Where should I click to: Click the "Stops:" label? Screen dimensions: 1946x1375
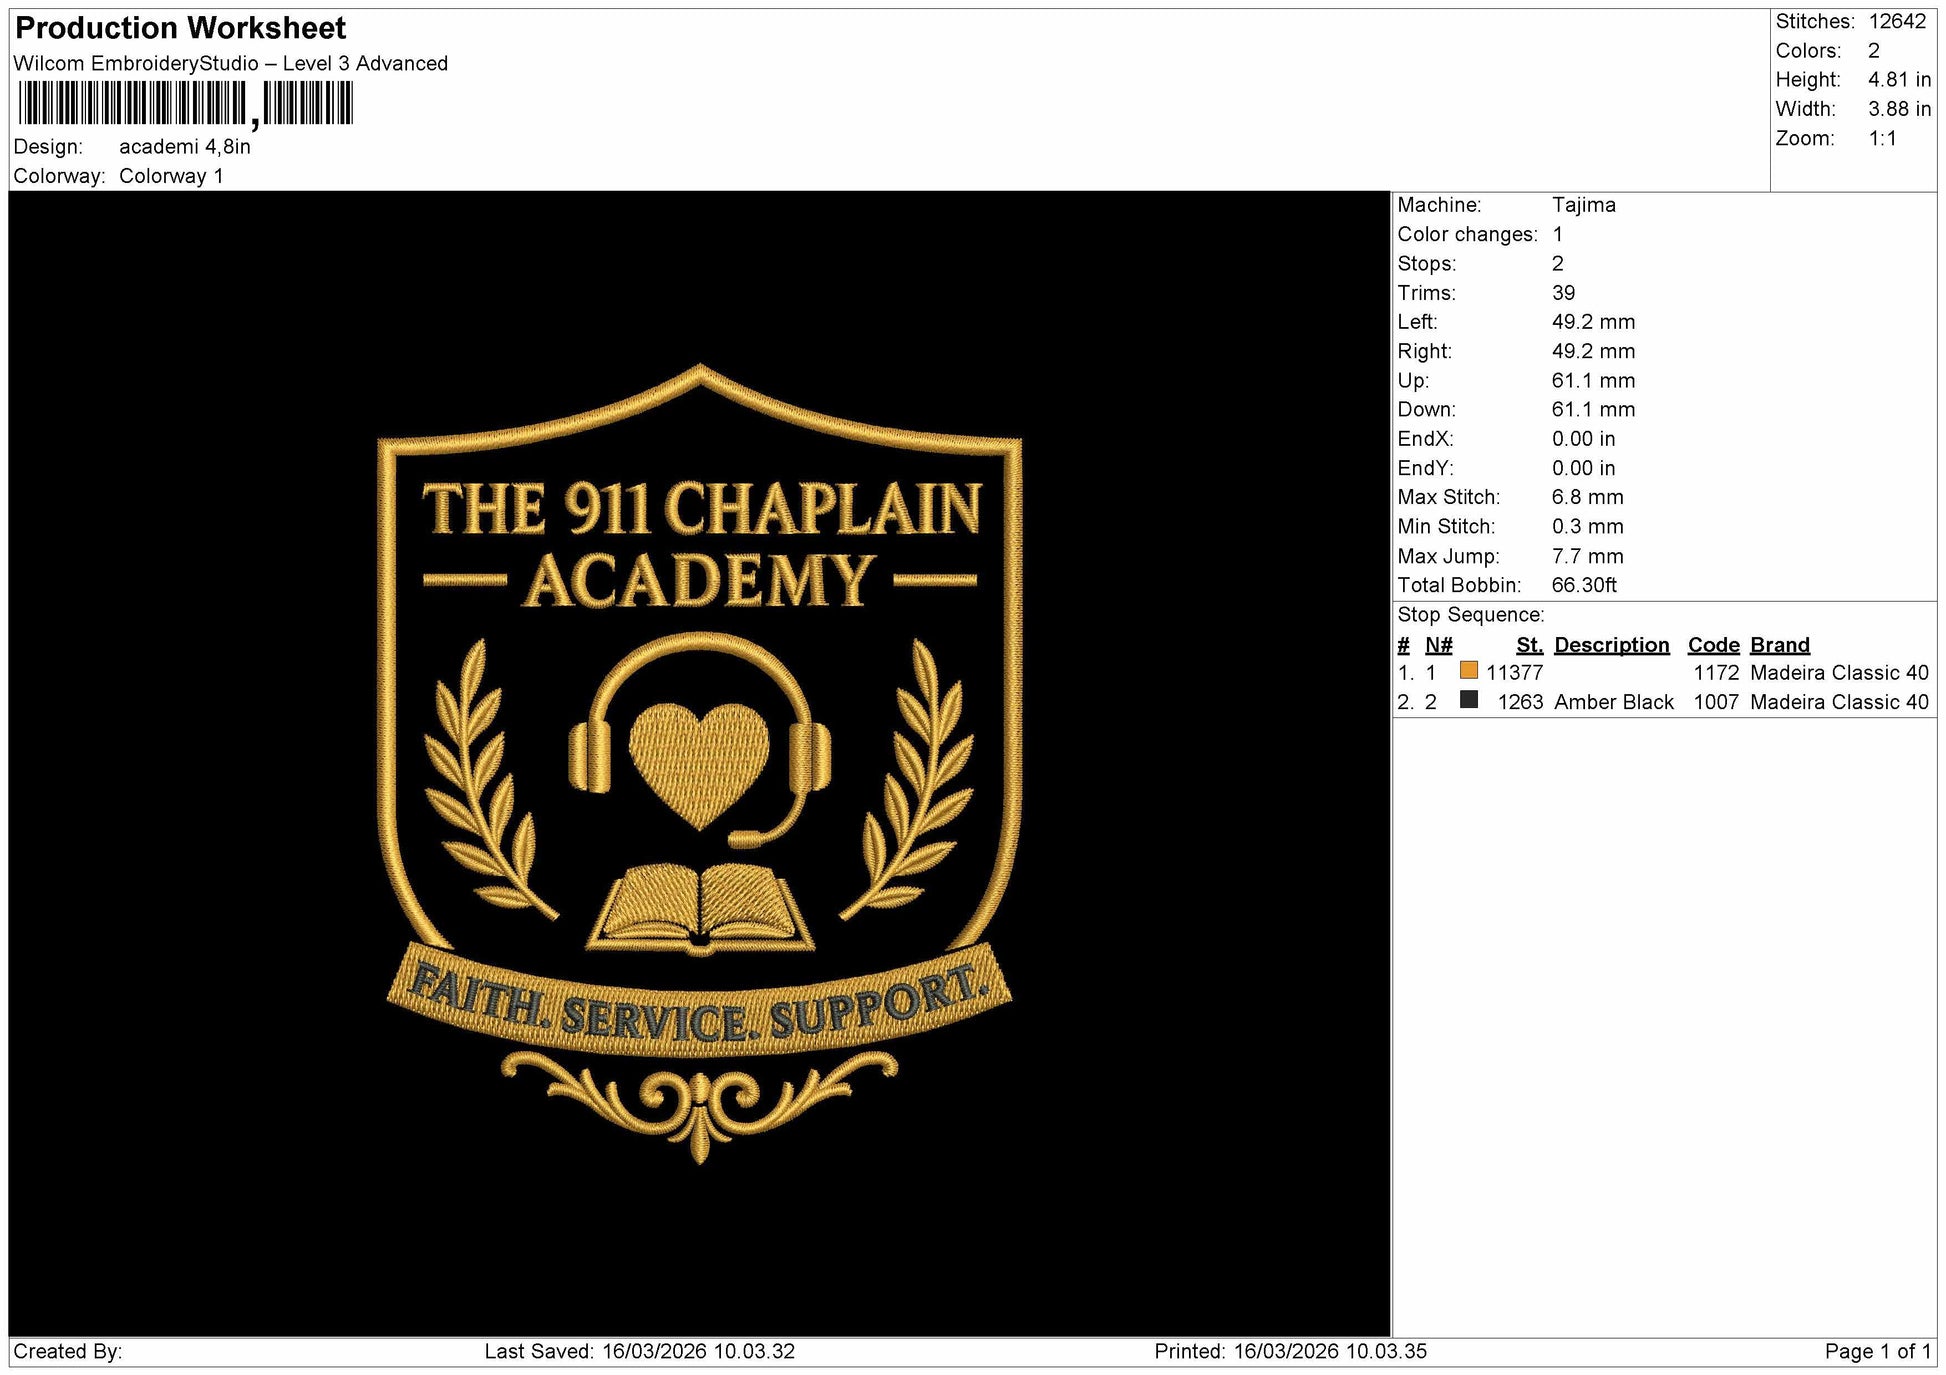click(x=1427, y=263)
